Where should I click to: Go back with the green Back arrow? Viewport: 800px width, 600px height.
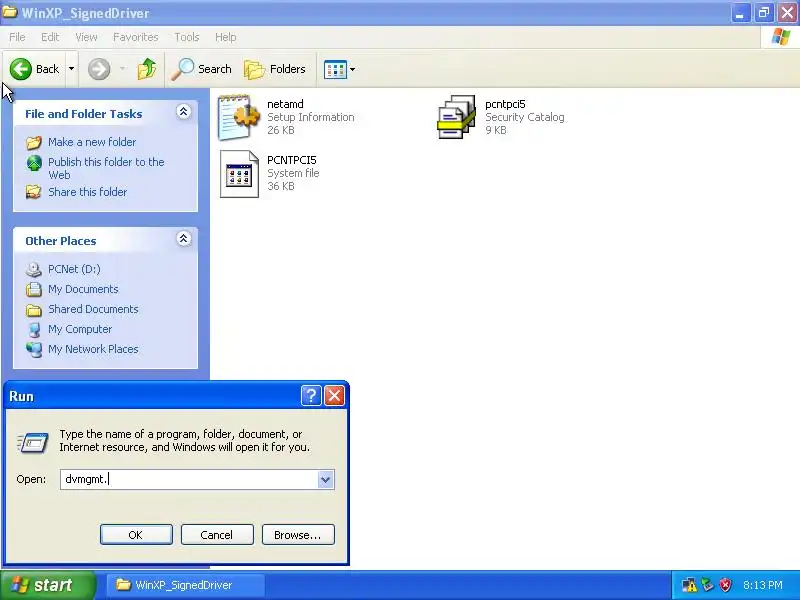pyautogui.click(x=34, y=69)
